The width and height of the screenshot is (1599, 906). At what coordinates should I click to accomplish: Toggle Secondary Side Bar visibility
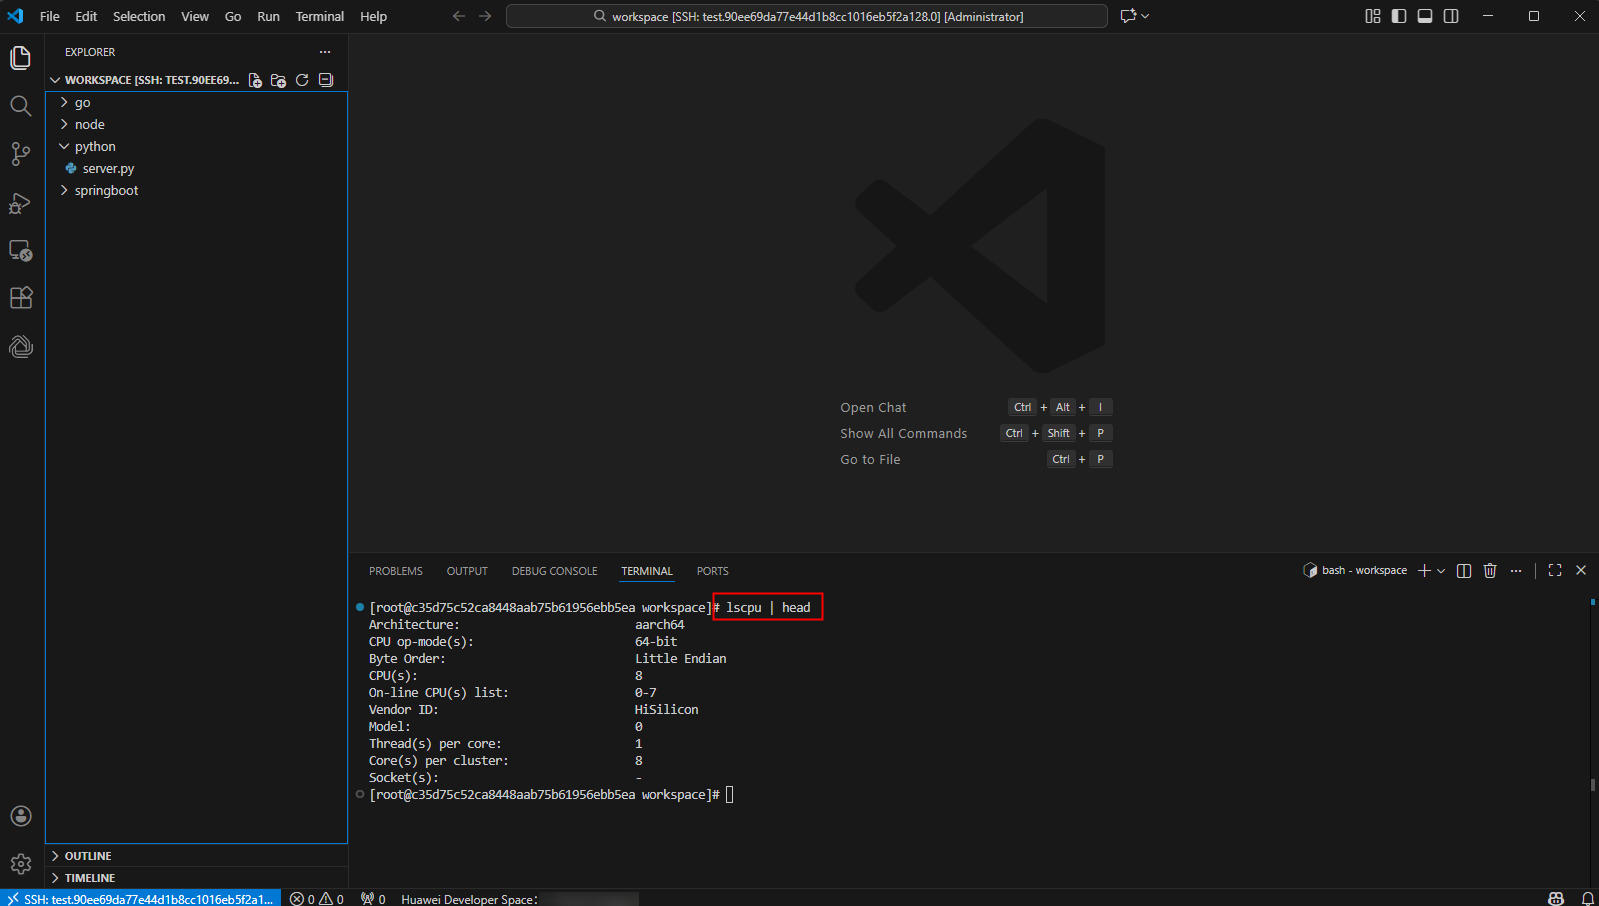coord(1451,16)
